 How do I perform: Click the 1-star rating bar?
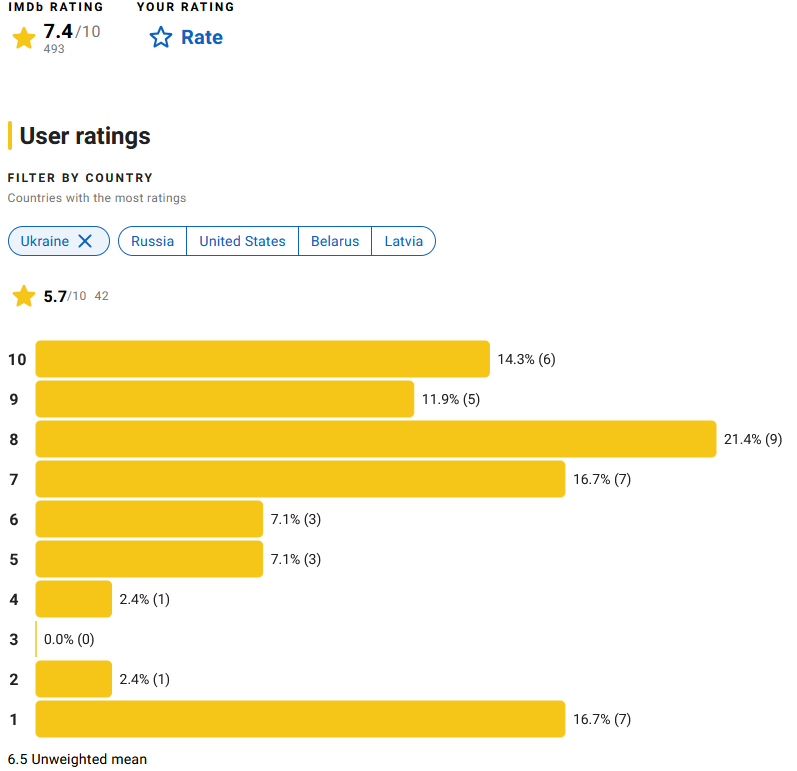click(300, 719)
